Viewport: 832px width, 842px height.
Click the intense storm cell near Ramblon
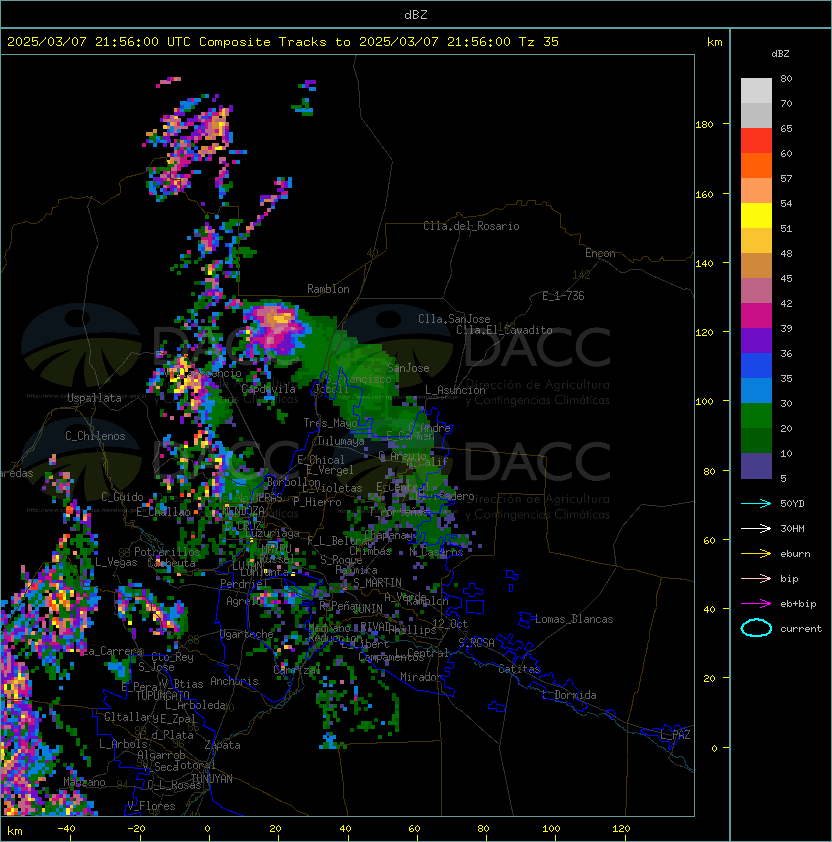(x=276, y=328)
